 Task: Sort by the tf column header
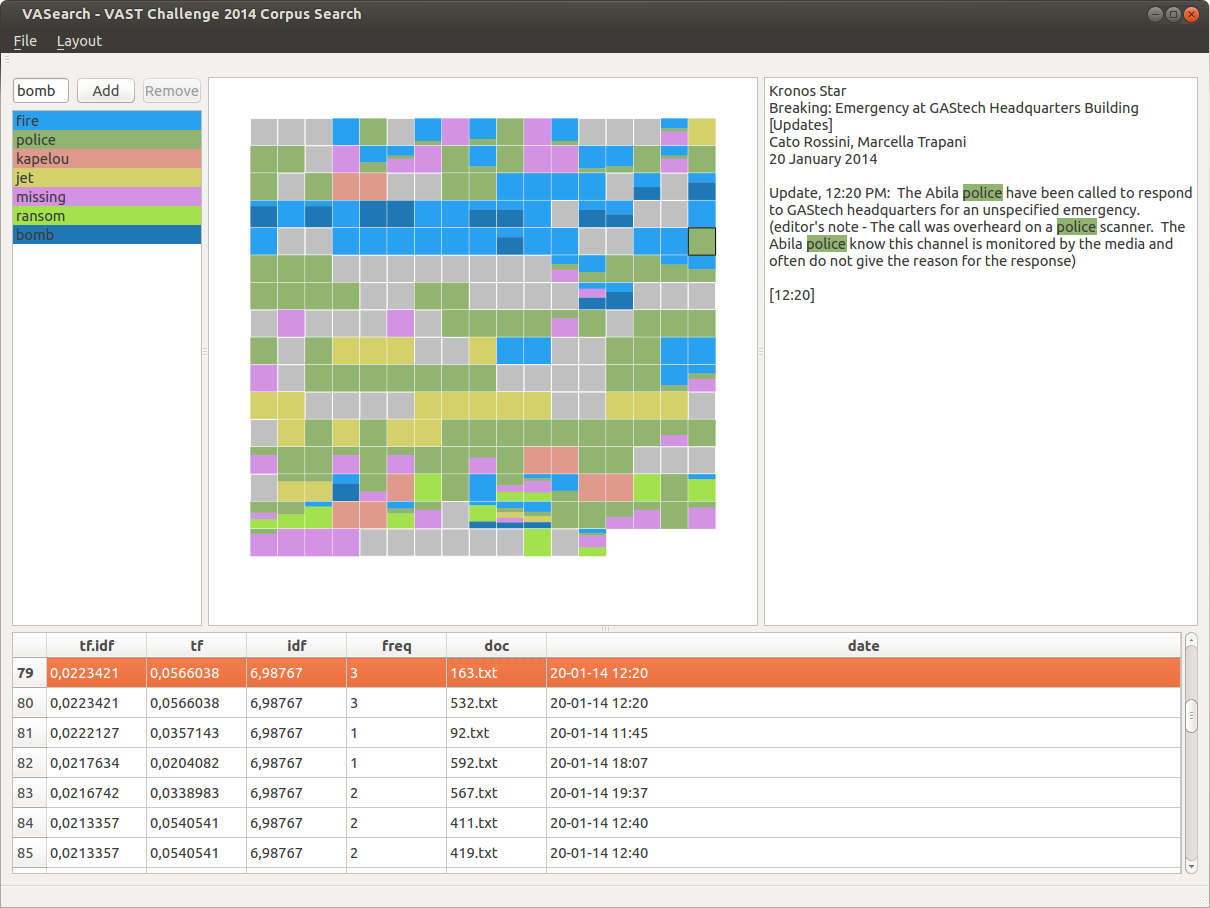tap(197, 646)
